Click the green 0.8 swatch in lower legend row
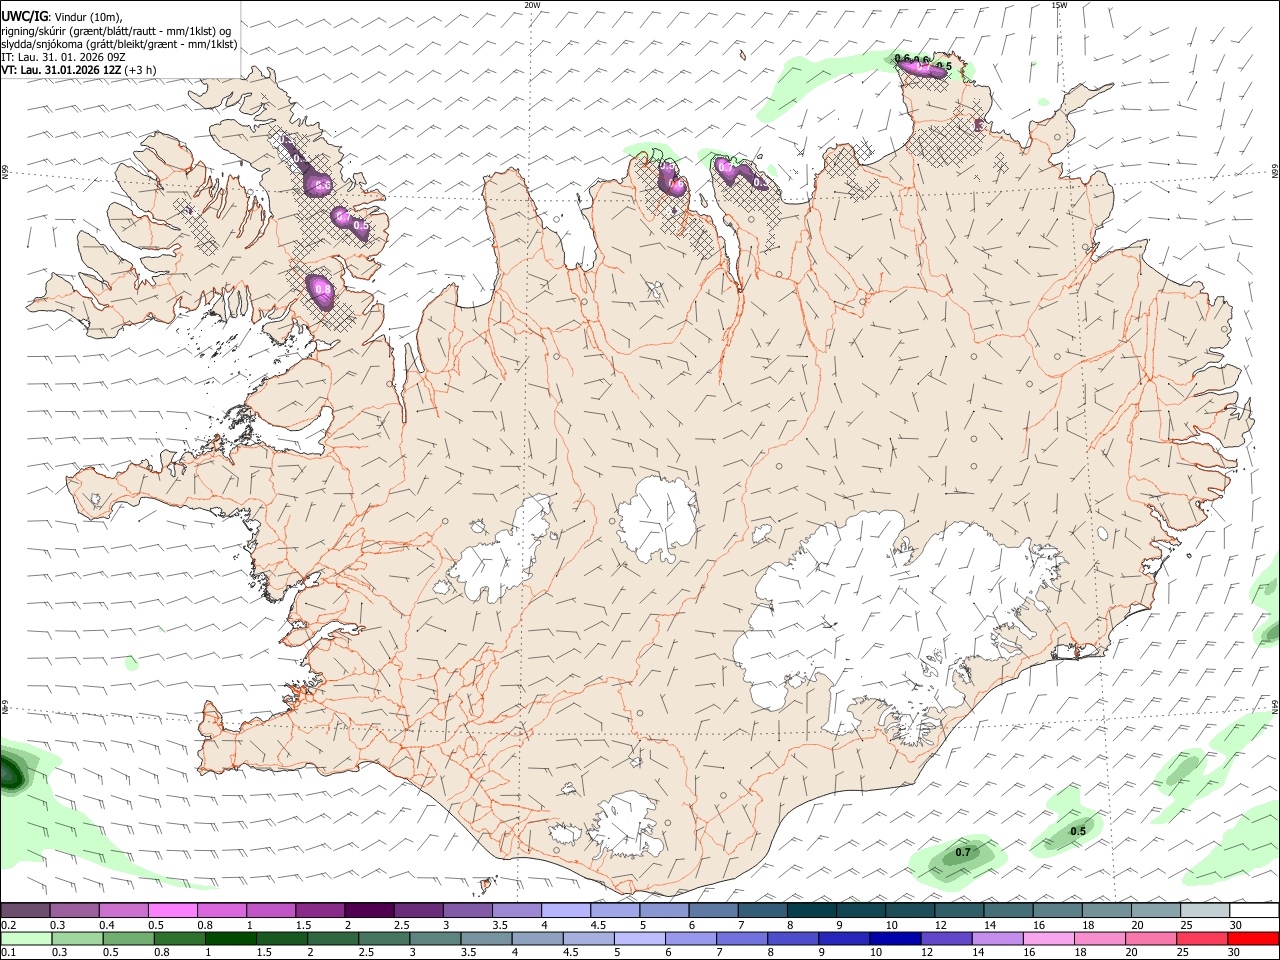The width and height of the screenshot is (1280, 960). point(179,938)
